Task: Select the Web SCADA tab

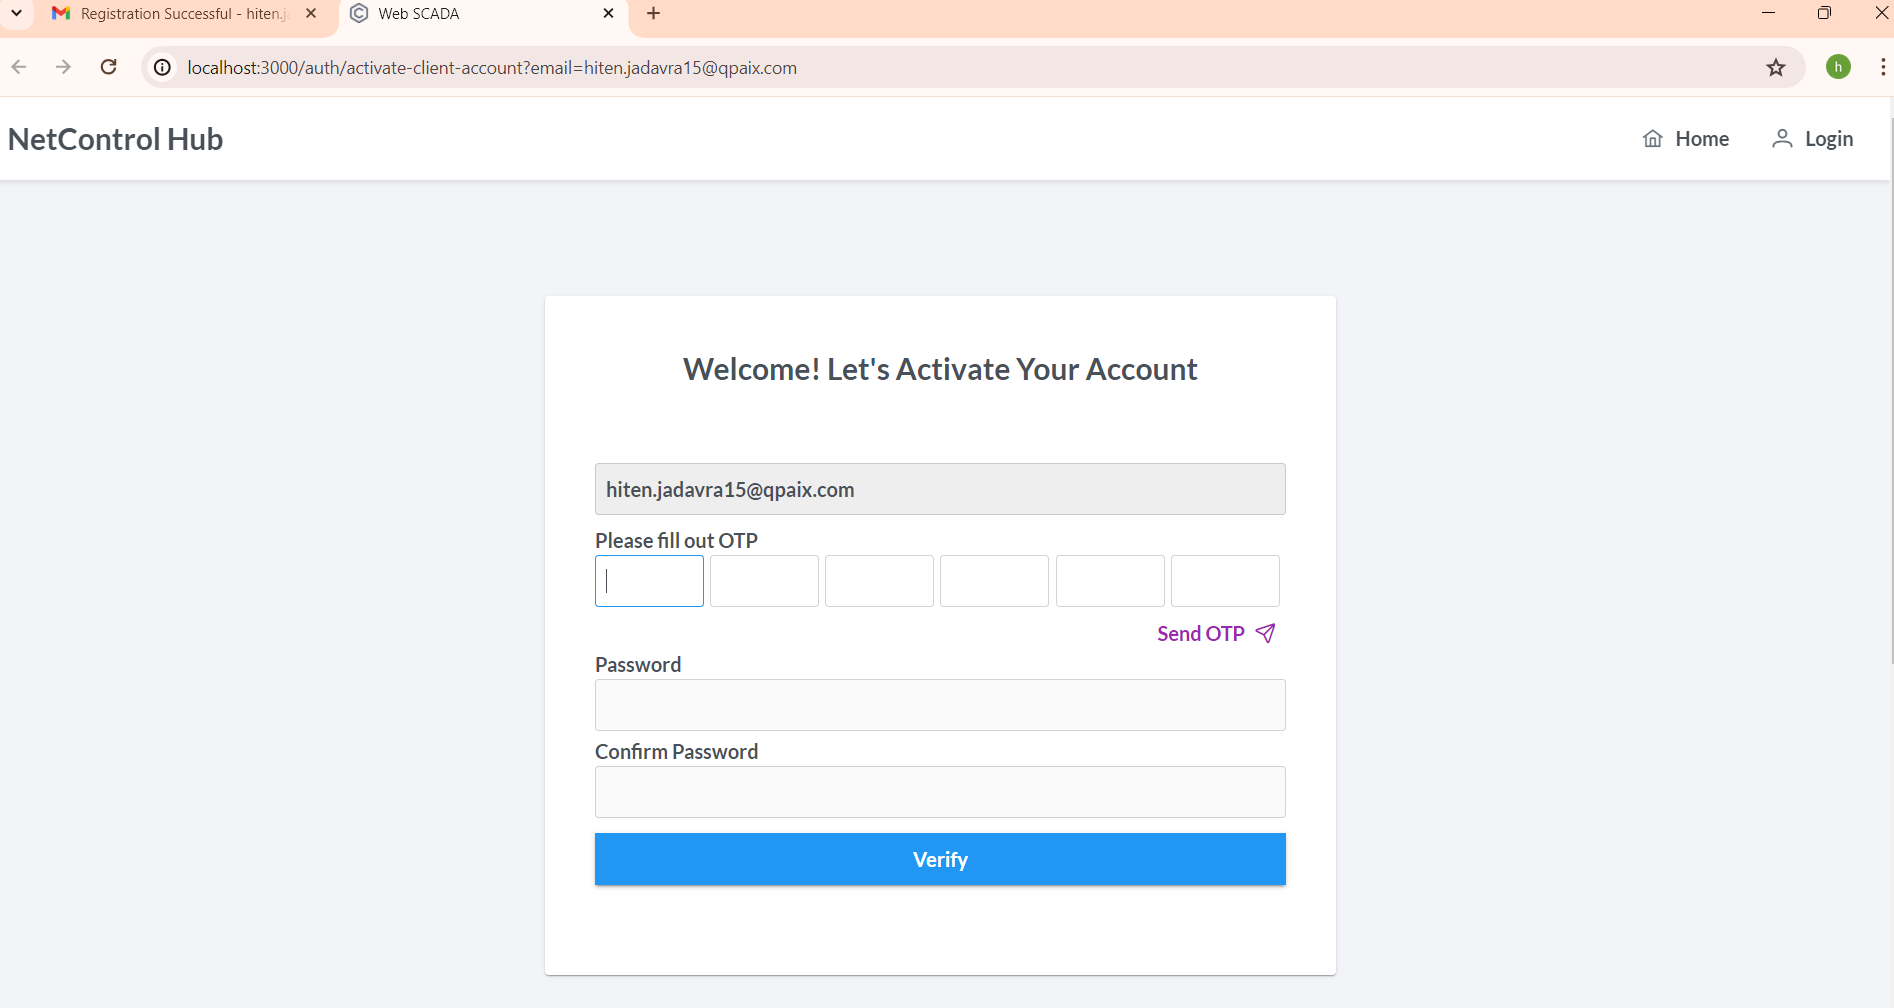Action: click(470, 14)
